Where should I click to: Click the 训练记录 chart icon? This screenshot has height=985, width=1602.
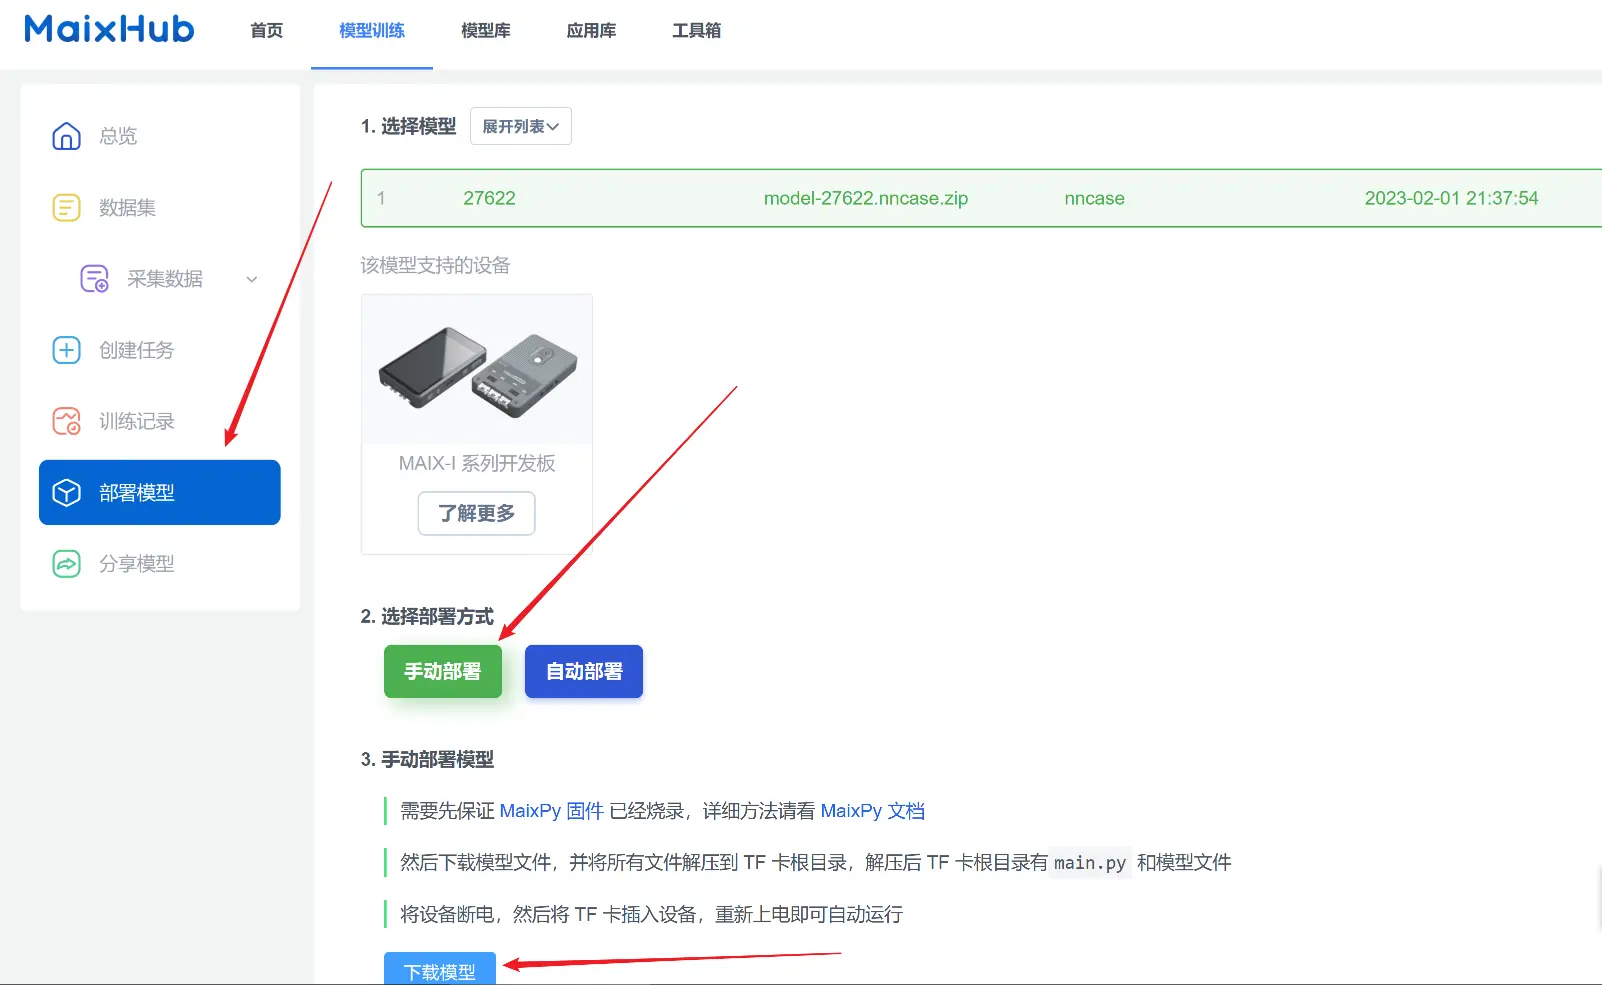[x=66, y=421]
